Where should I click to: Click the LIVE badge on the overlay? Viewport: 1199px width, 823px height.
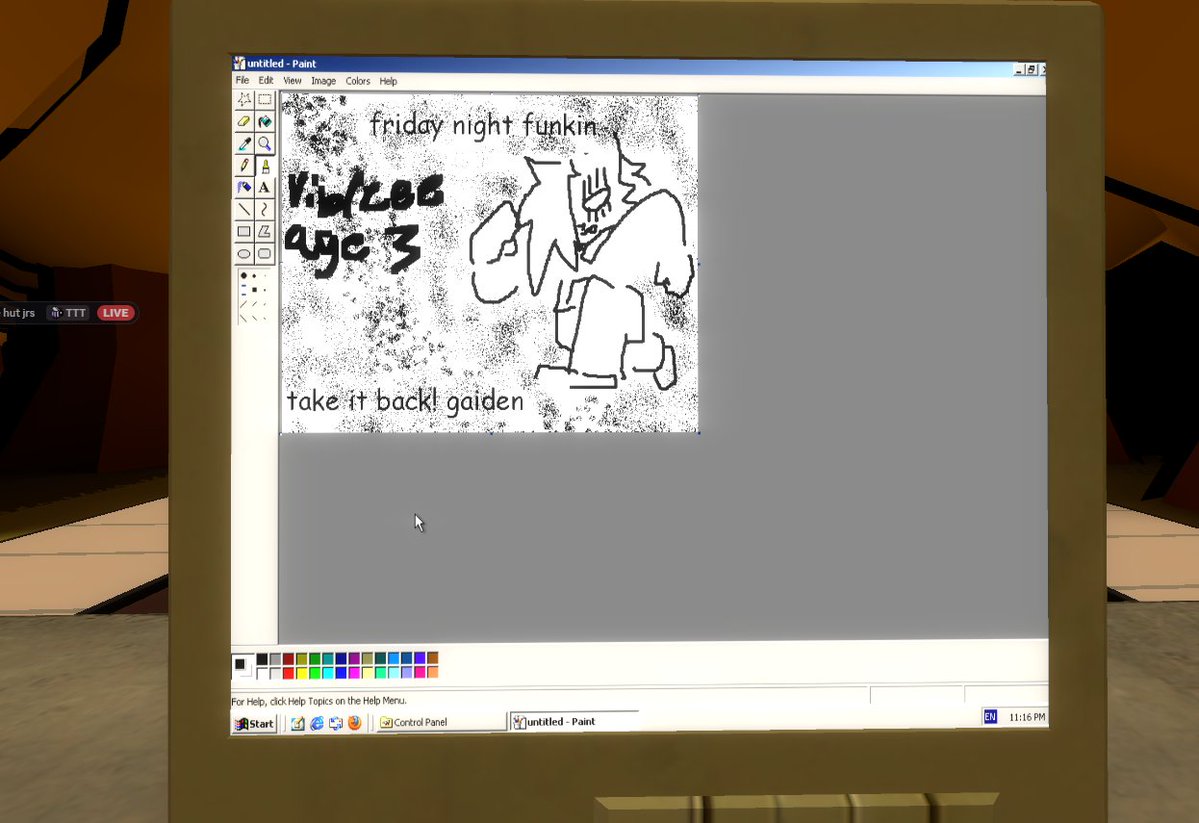[x=115, y=313]
